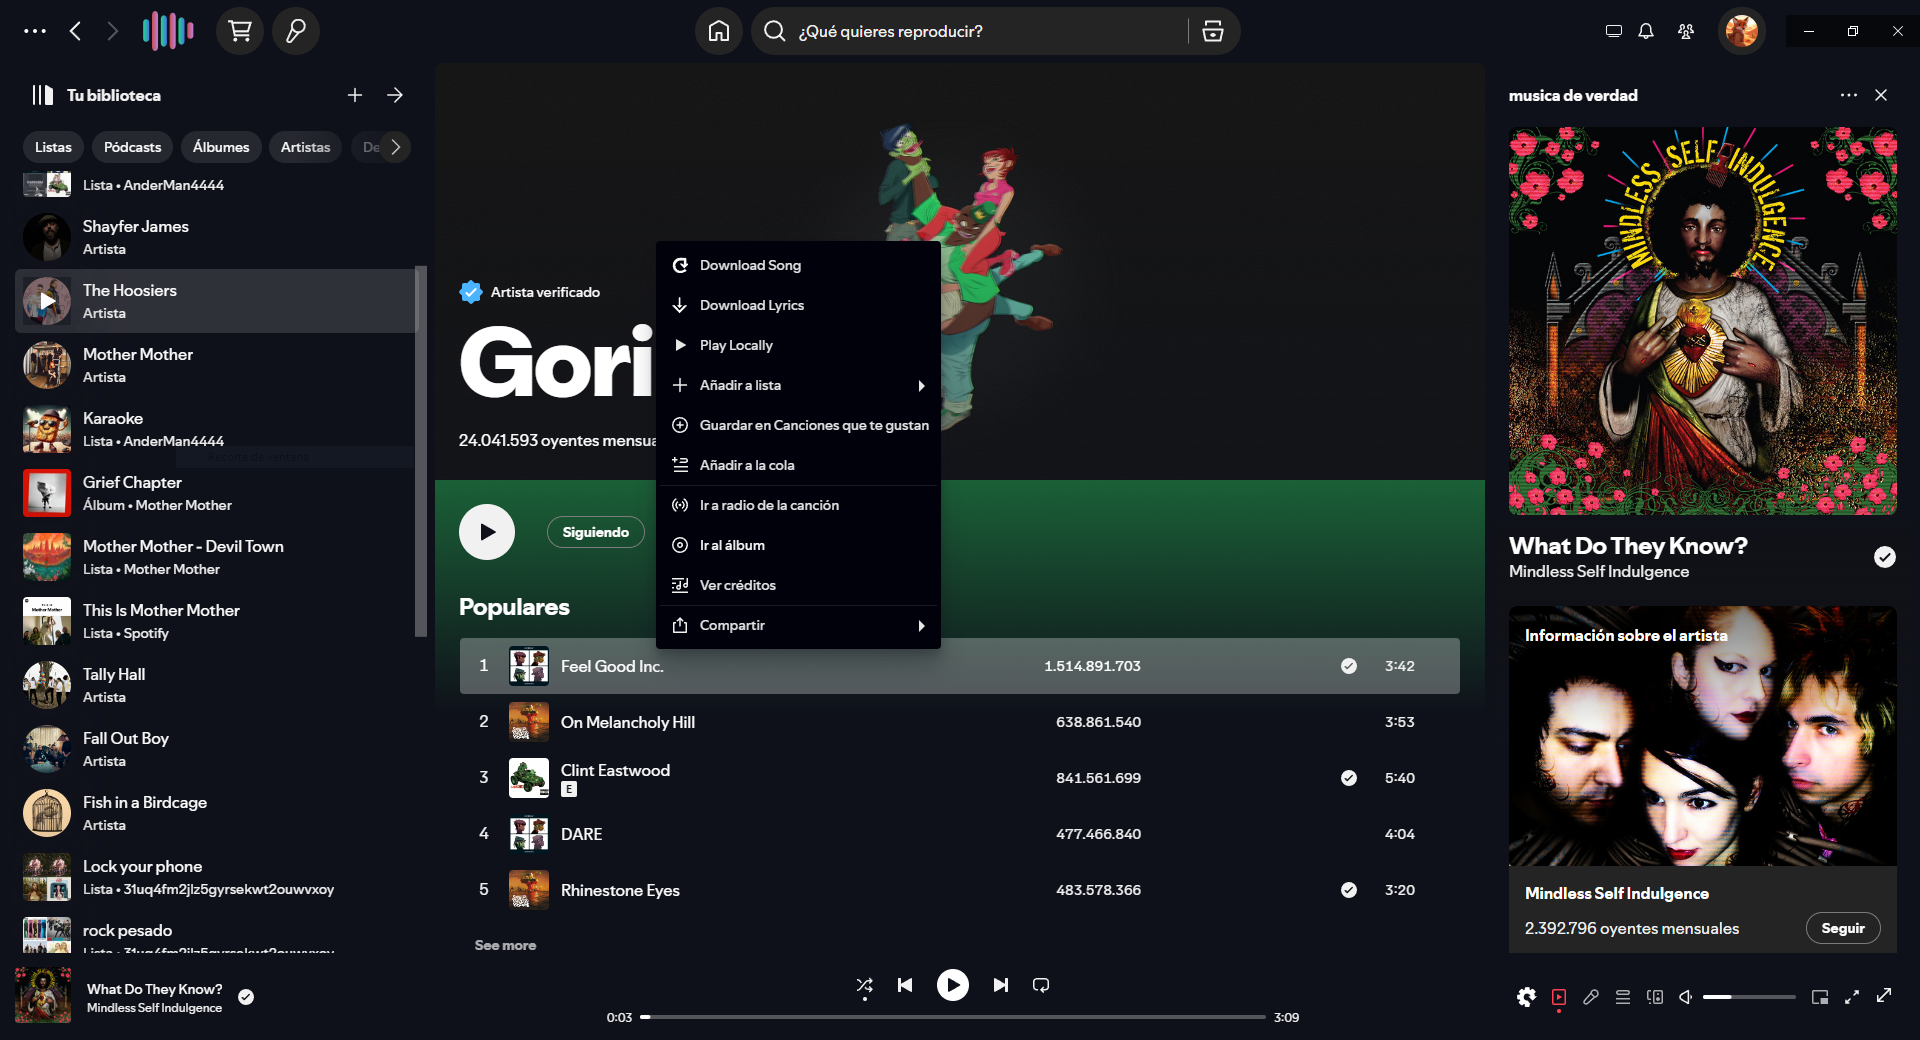Toggle saved checkmark in now-playing bar
The height and width of the screenshot is (1040, 1920).
pos(246,997)
